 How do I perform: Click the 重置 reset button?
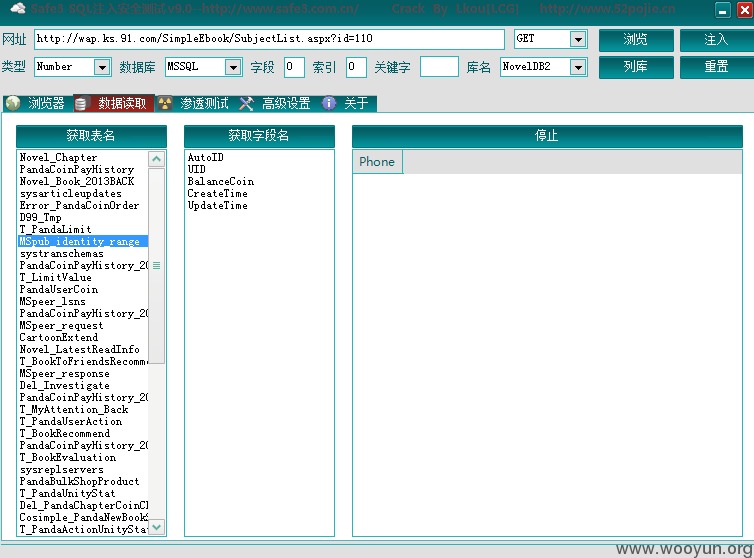point(716,66)
